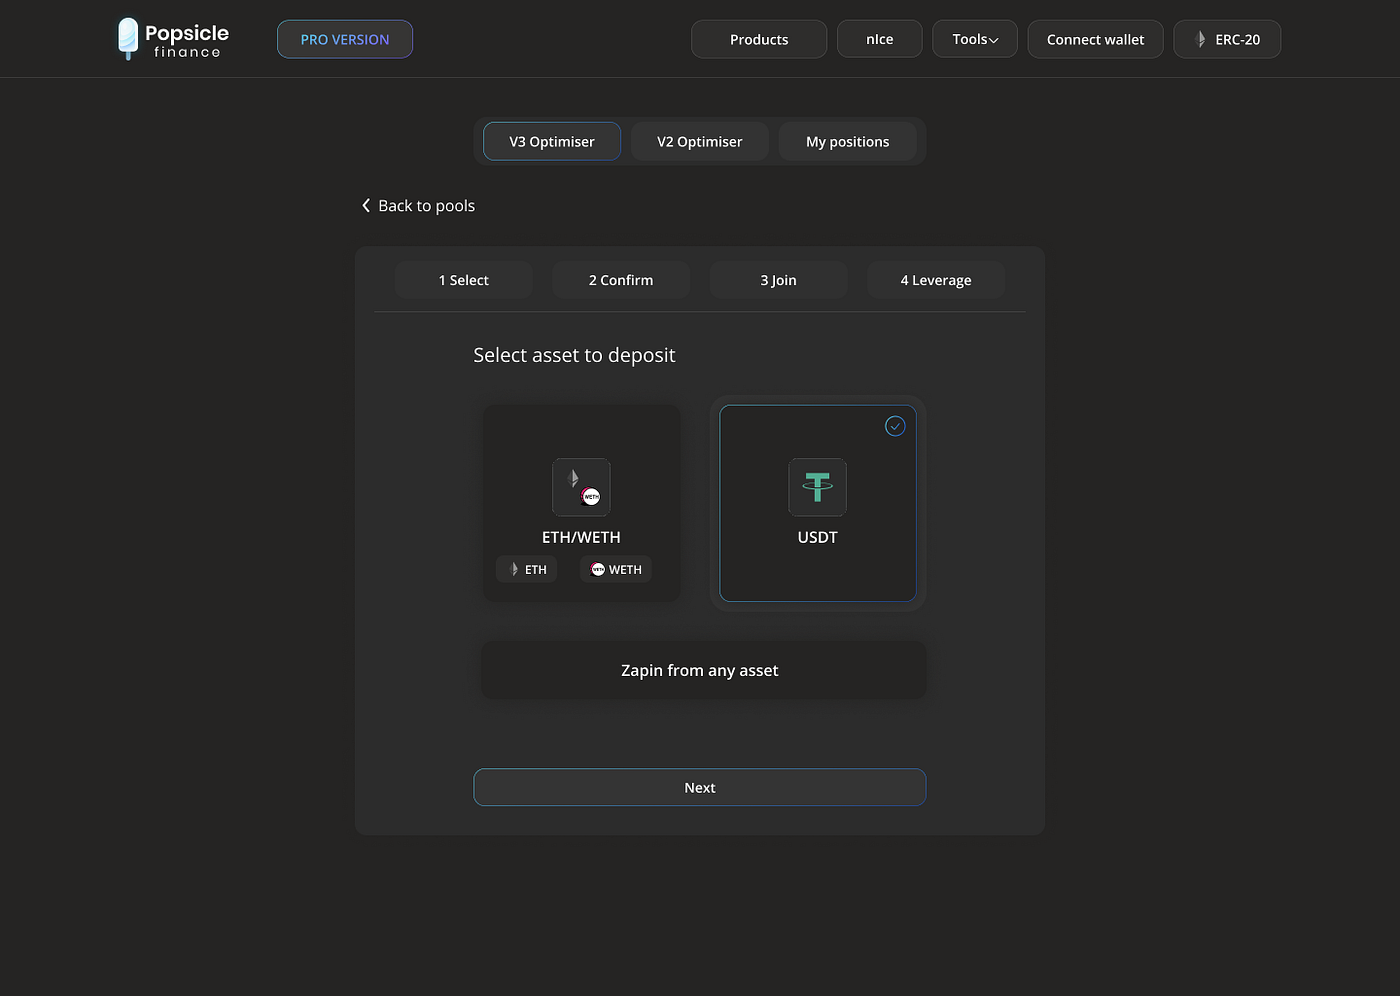
Task: Click the nIce button in header
Action: (880, 39)
